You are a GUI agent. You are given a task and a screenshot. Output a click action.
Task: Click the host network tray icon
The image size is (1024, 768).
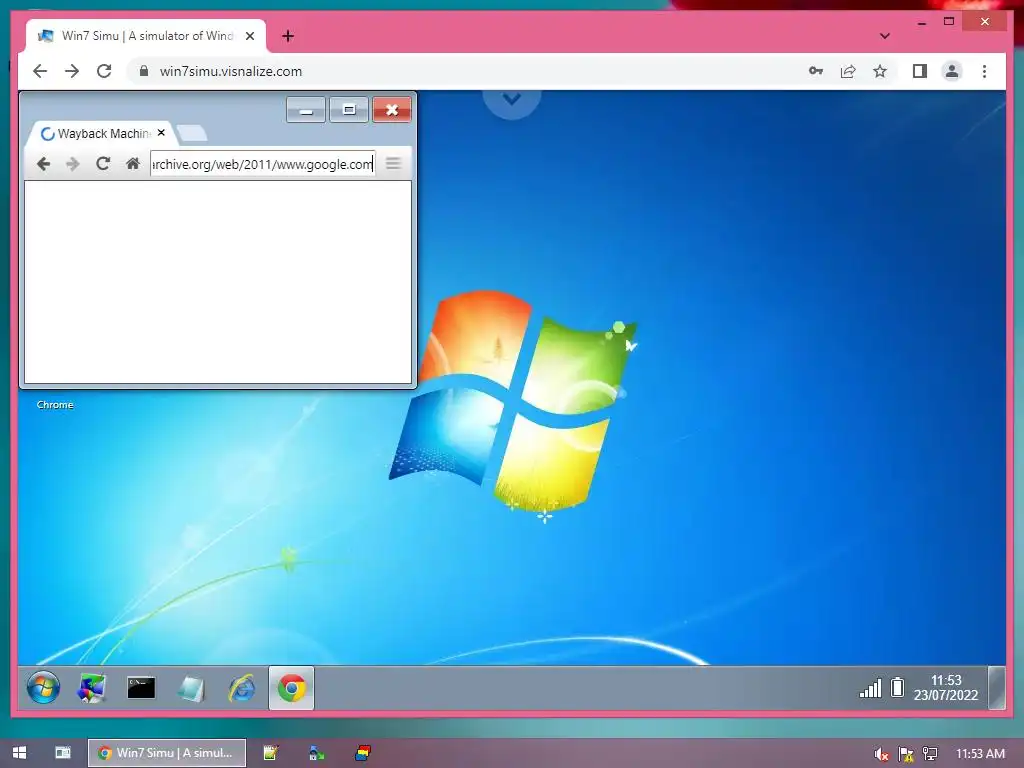[x=930, y=754]
